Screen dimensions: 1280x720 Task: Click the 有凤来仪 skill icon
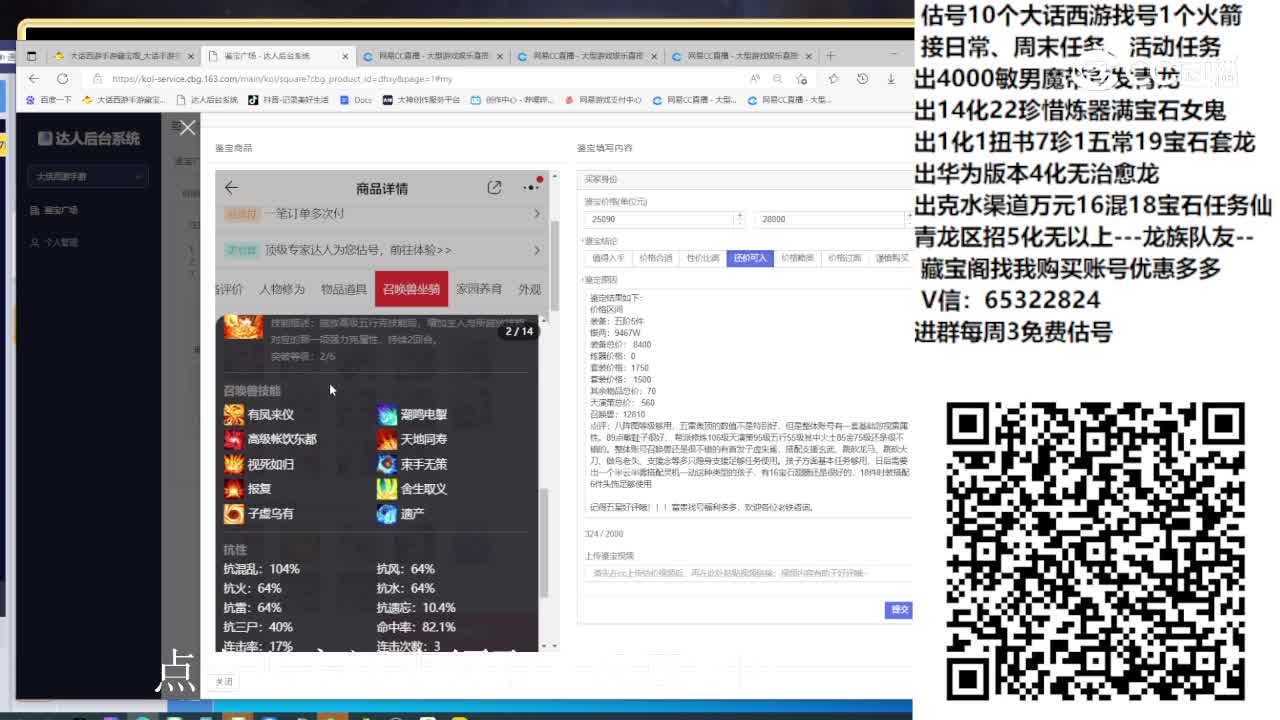click(x=233, y=414)
